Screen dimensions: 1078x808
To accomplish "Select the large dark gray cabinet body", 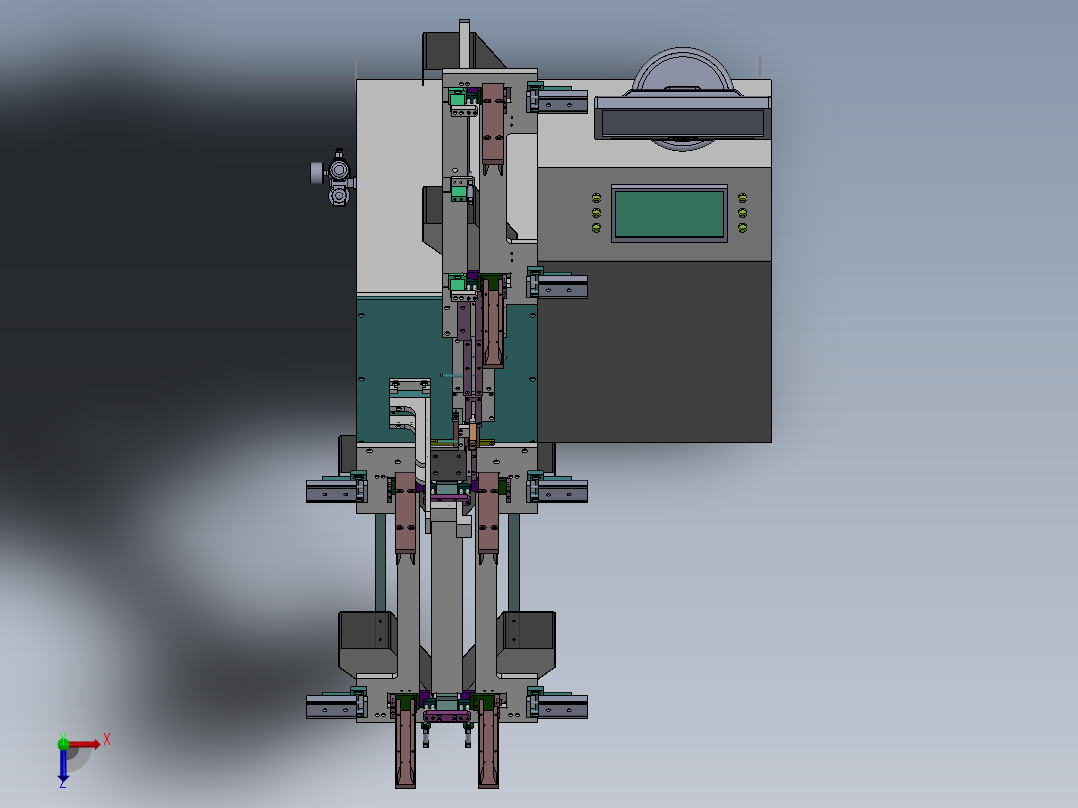I will pos(654,351).
